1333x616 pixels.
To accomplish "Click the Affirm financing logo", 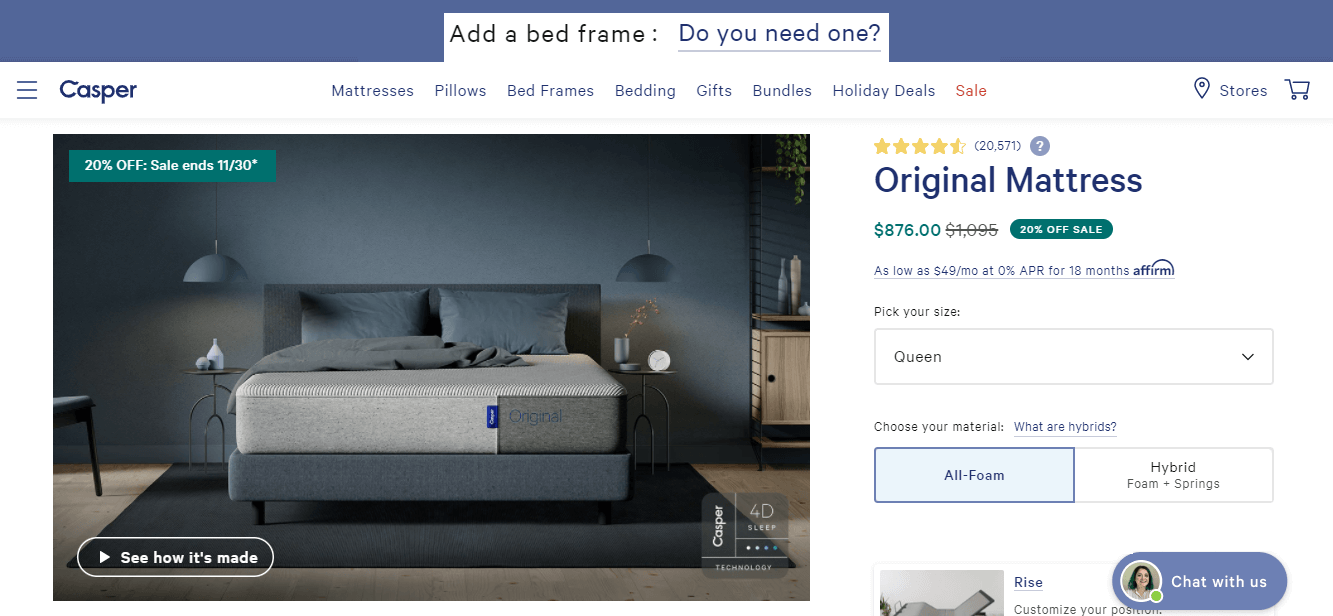I will [1153, 269].
